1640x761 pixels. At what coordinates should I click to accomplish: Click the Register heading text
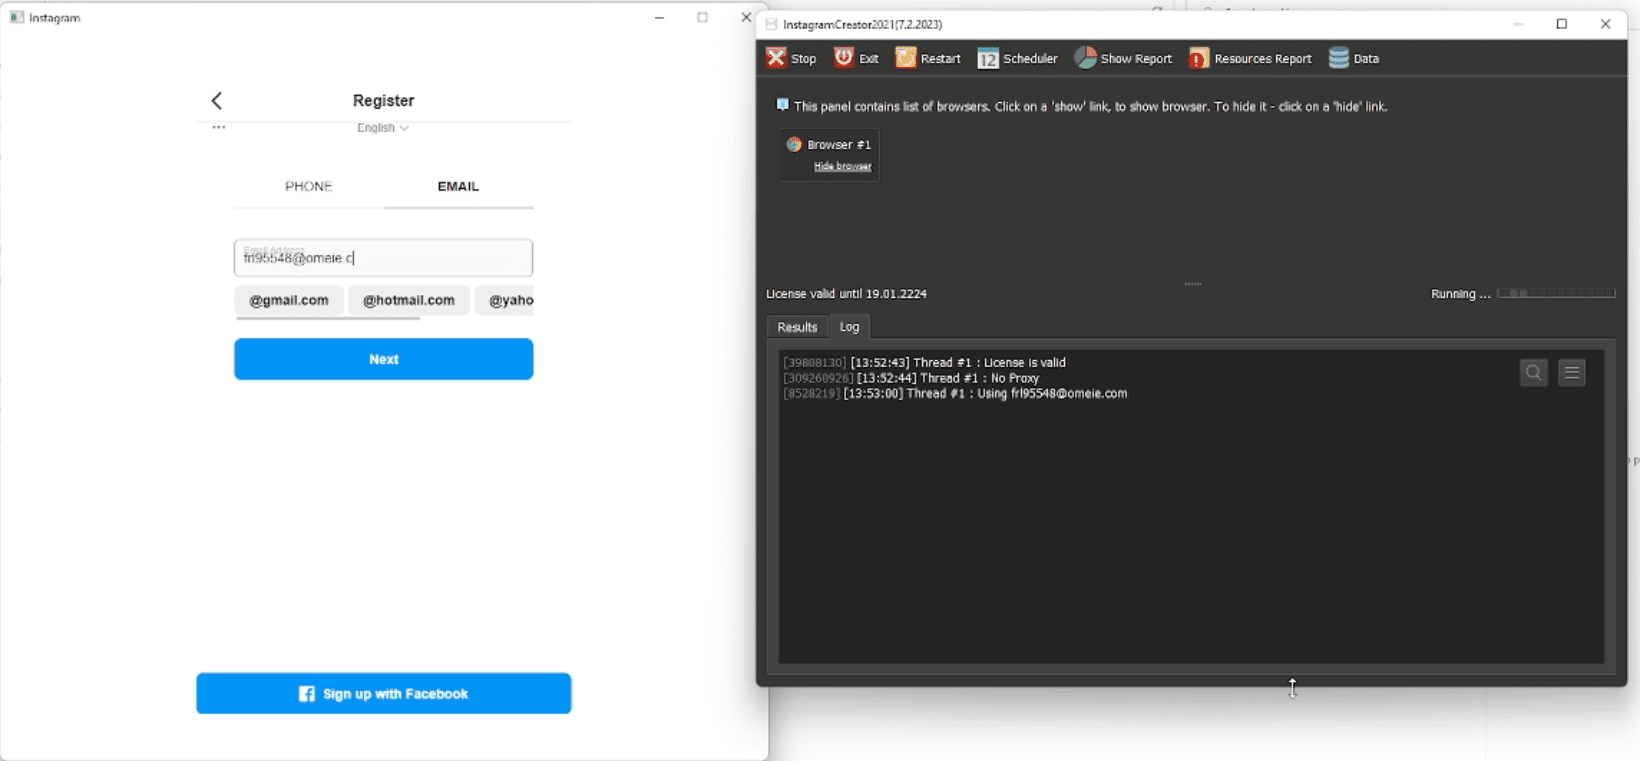(x=383, y=100)
